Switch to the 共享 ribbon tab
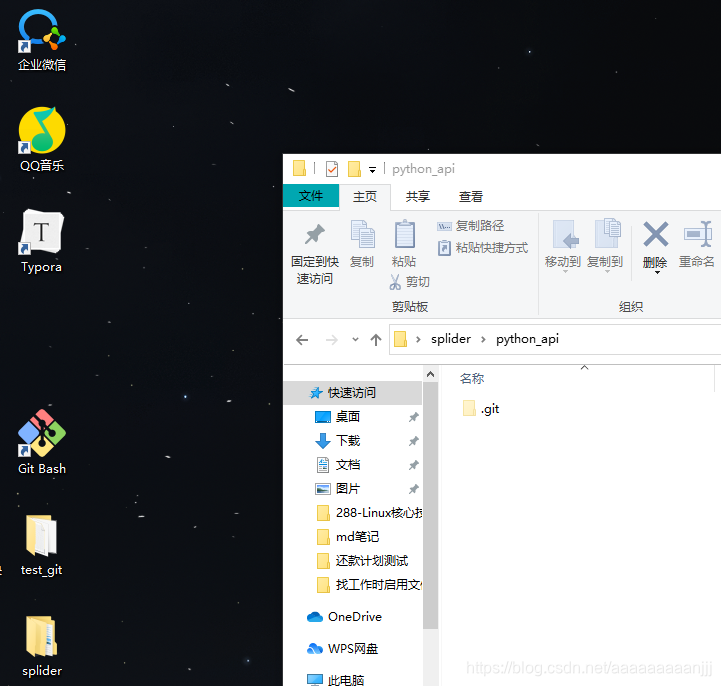The width and height of the screenshot is (721, 686). 418,197
